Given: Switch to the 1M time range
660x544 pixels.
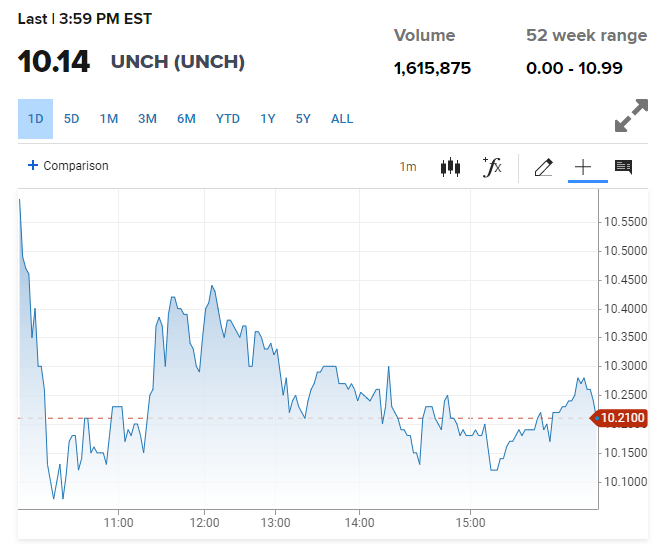Looking at the screenshot, I should pyautogui.click(x=109, y=119).
